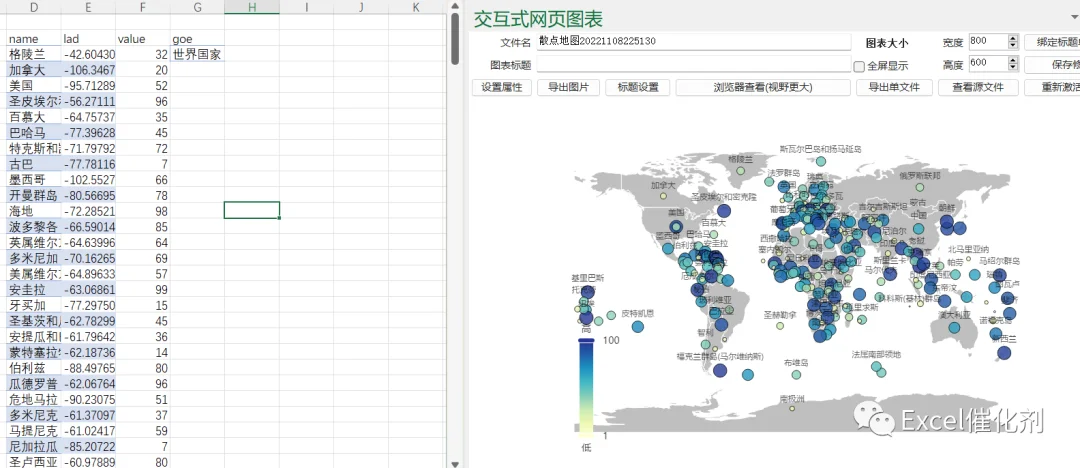This screenshot has height=468, width=1080.
Task: Select the 海地 name cell
Action: [x=34, y=210]
